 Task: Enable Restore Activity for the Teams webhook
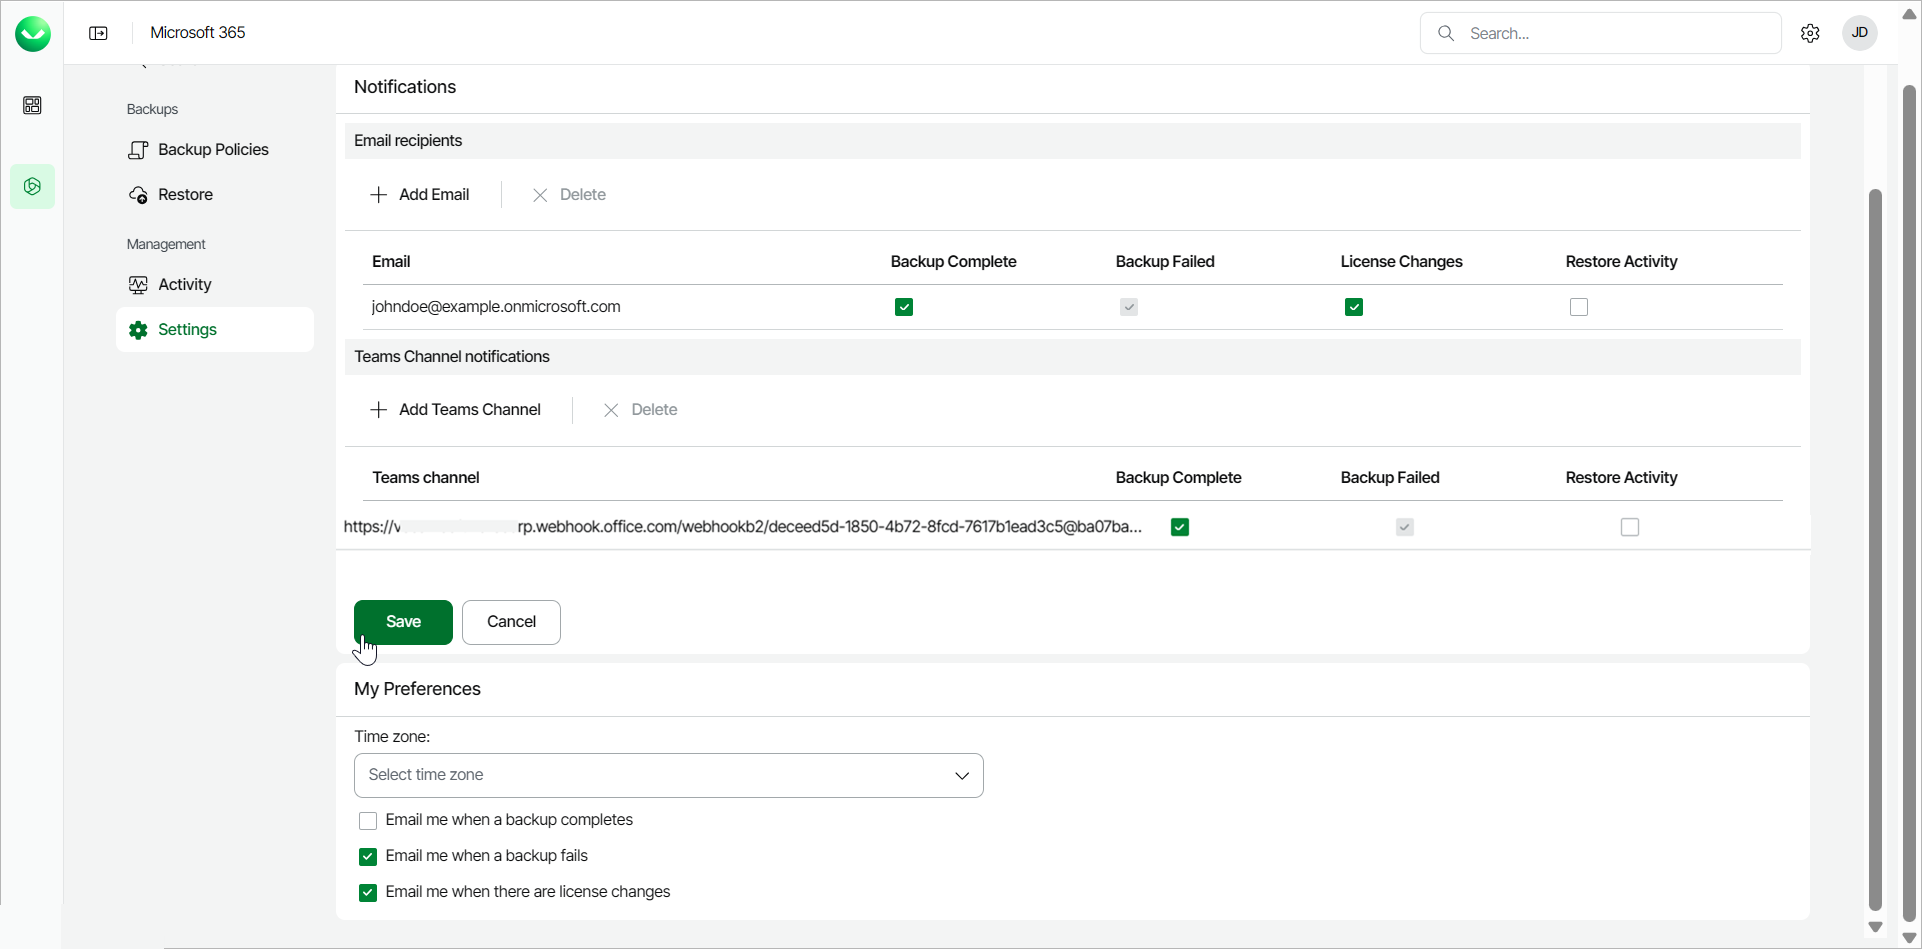(1630, 527)
